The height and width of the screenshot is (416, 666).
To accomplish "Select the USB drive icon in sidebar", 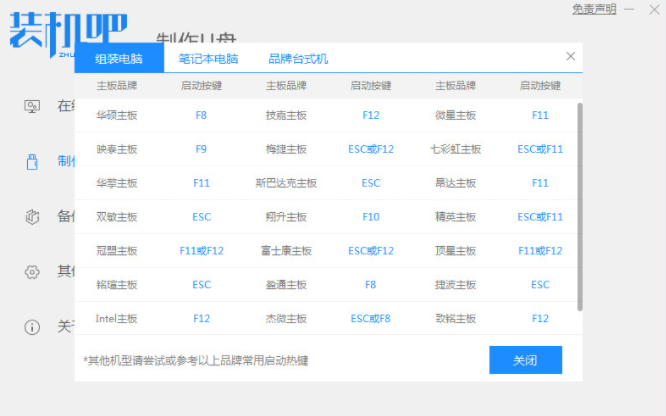I will point(32,161).
